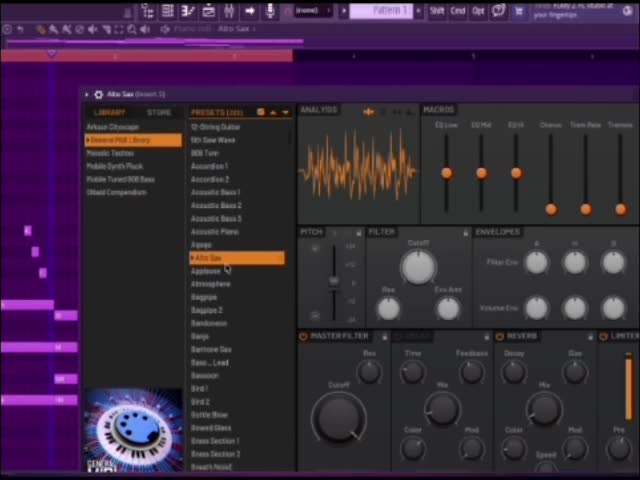
Task: Switch to the Store tab
Action: click(x=159, y=113)
